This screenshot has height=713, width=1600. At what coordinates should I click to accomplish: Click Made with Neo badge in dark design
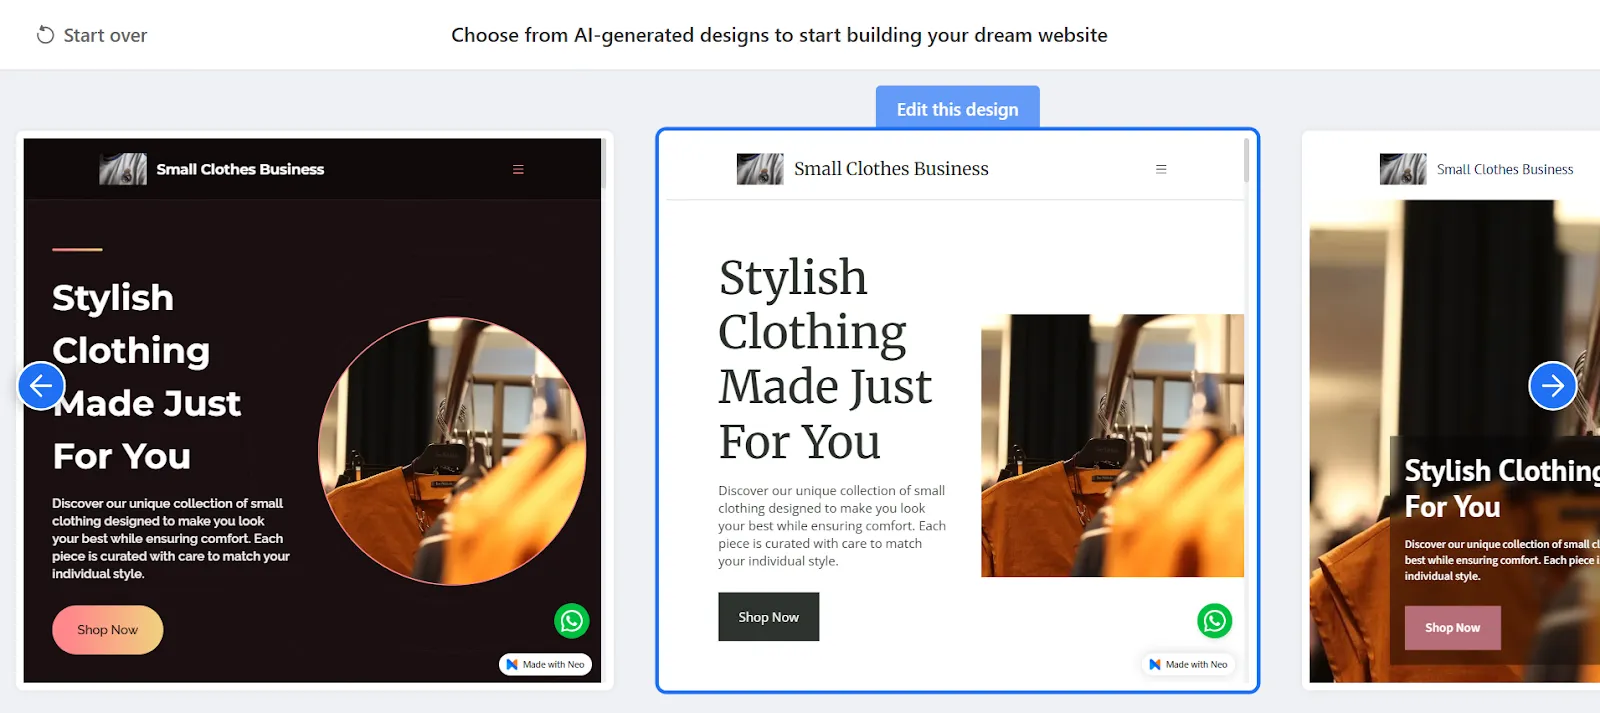click(x=546, y=664)
